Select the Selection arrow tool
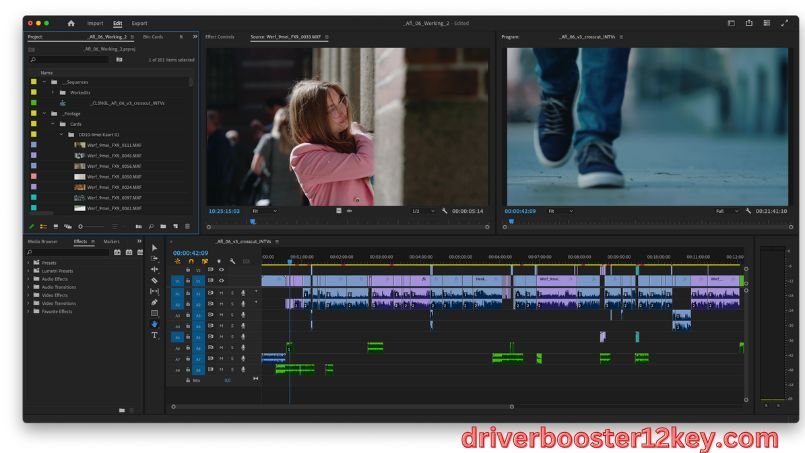 pos(155,248)
